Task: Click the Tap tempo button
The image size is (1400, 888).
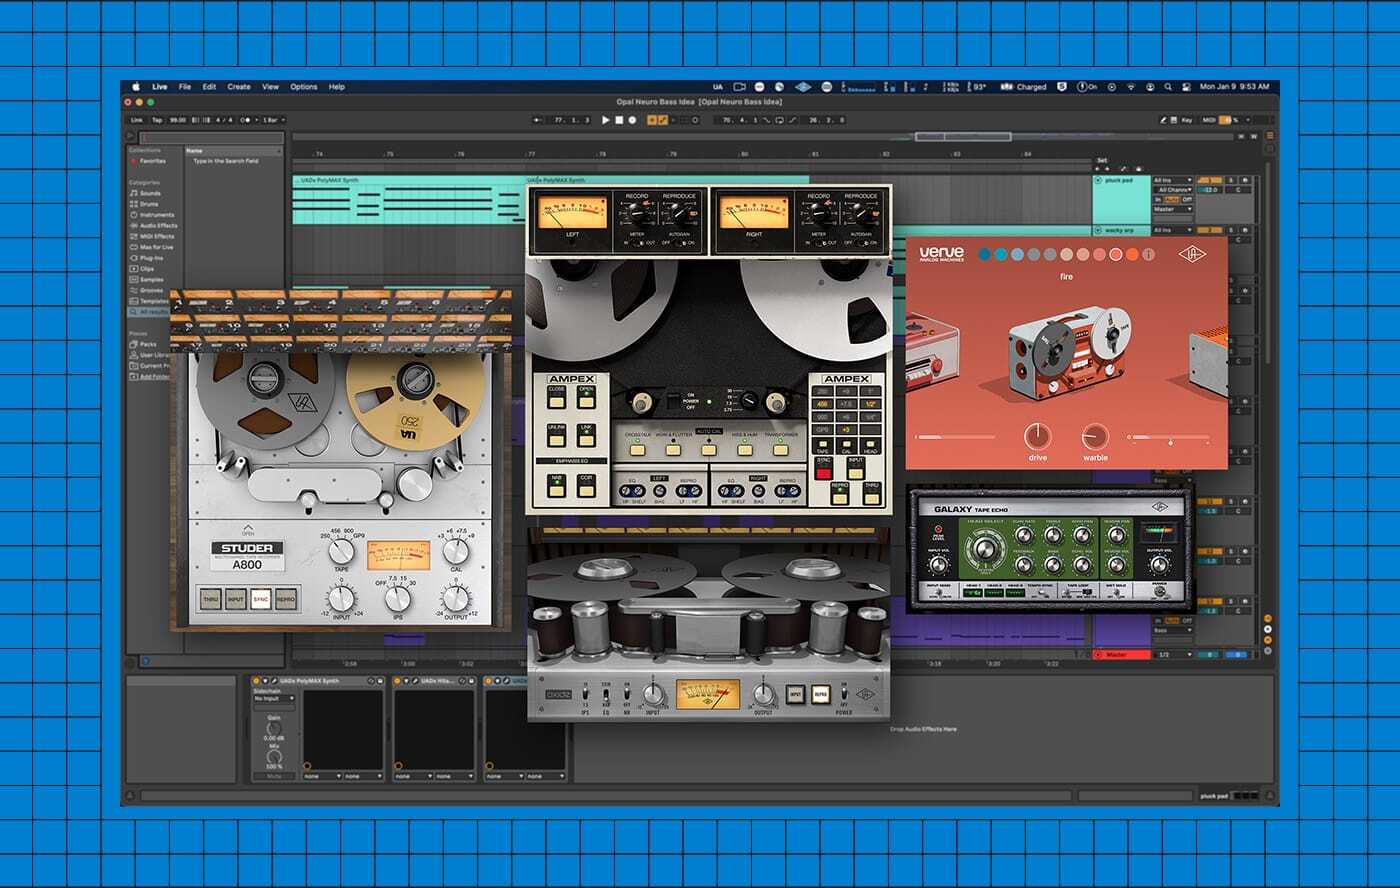Action: pos(157,120)
